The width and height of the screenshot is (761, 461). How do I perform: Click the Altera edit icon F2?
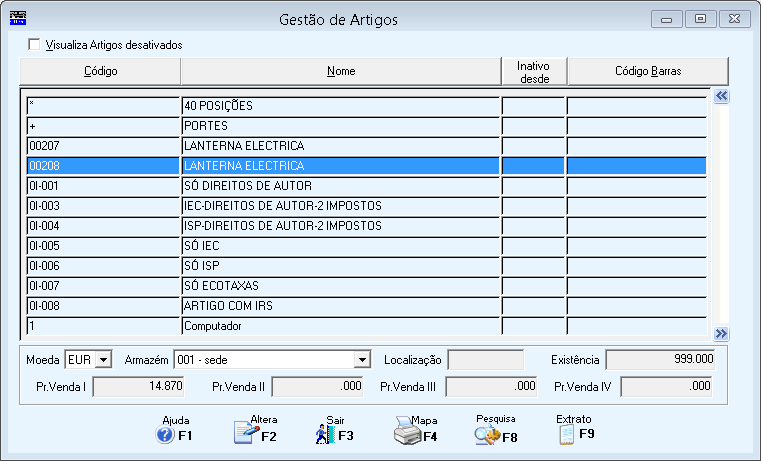tap(247, 432)
